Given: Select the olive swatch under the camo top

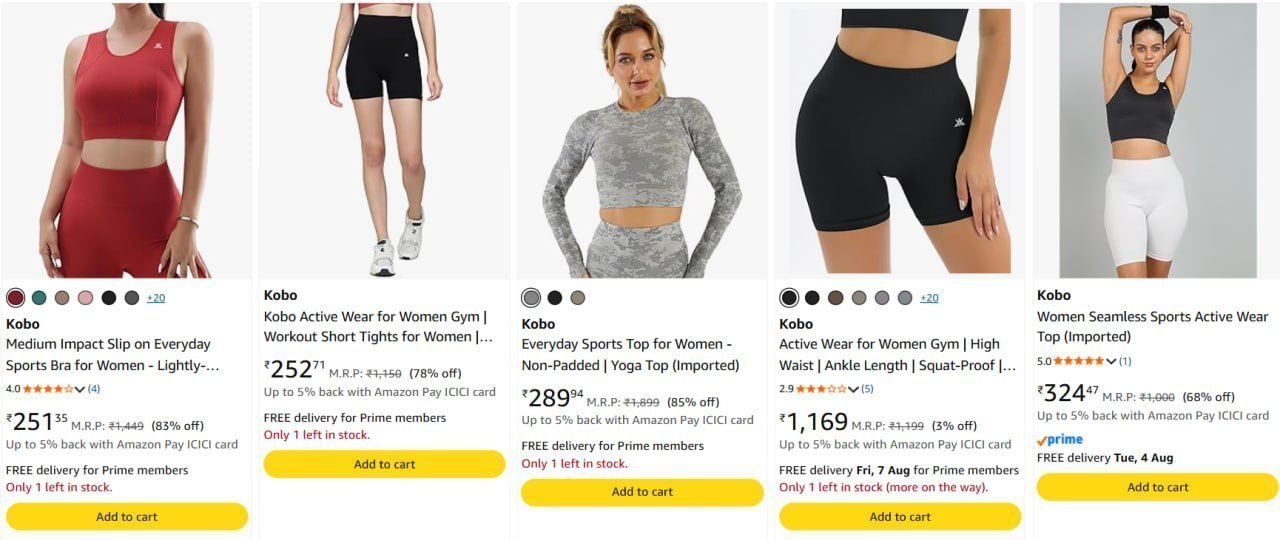Looking at the screenshot, I should (x=577, y=298).
